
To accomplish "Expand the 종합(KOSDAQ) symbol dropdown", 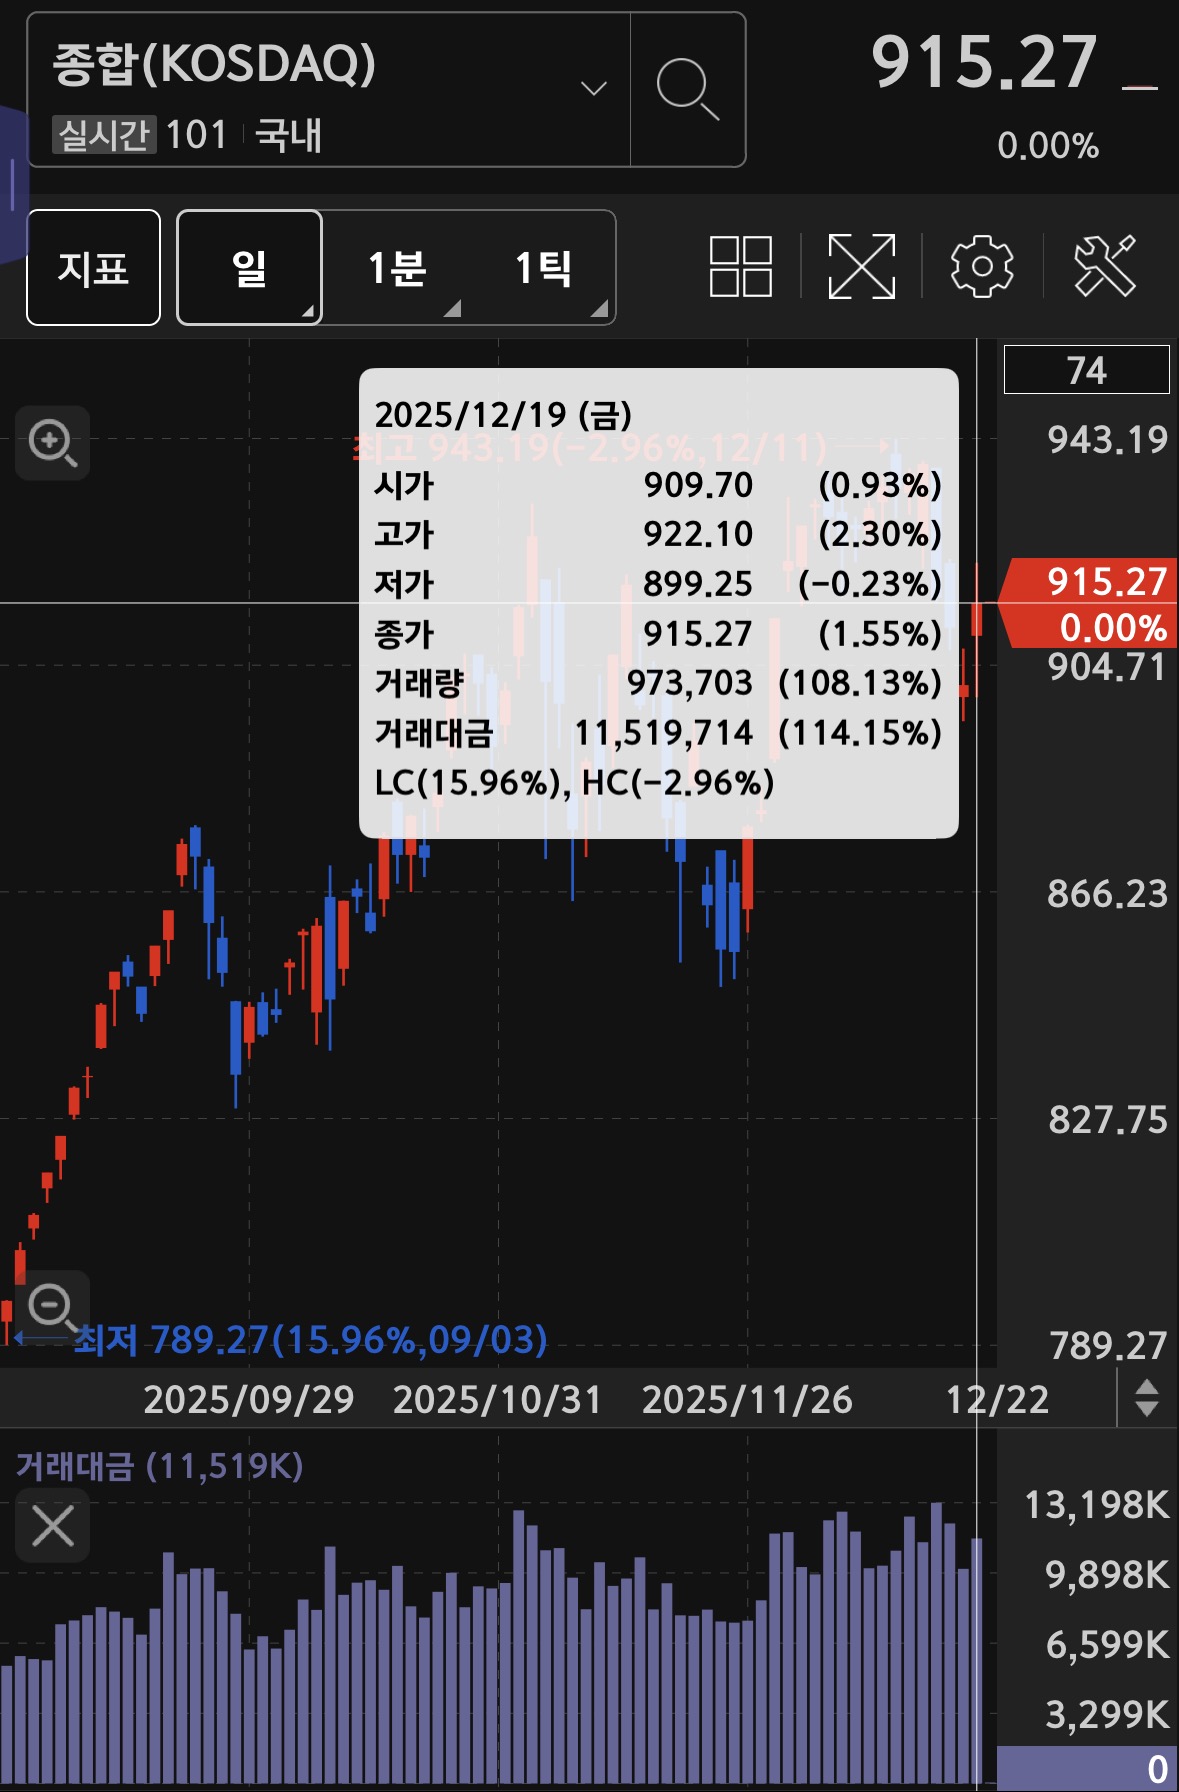I will click(x=594, y=89).
